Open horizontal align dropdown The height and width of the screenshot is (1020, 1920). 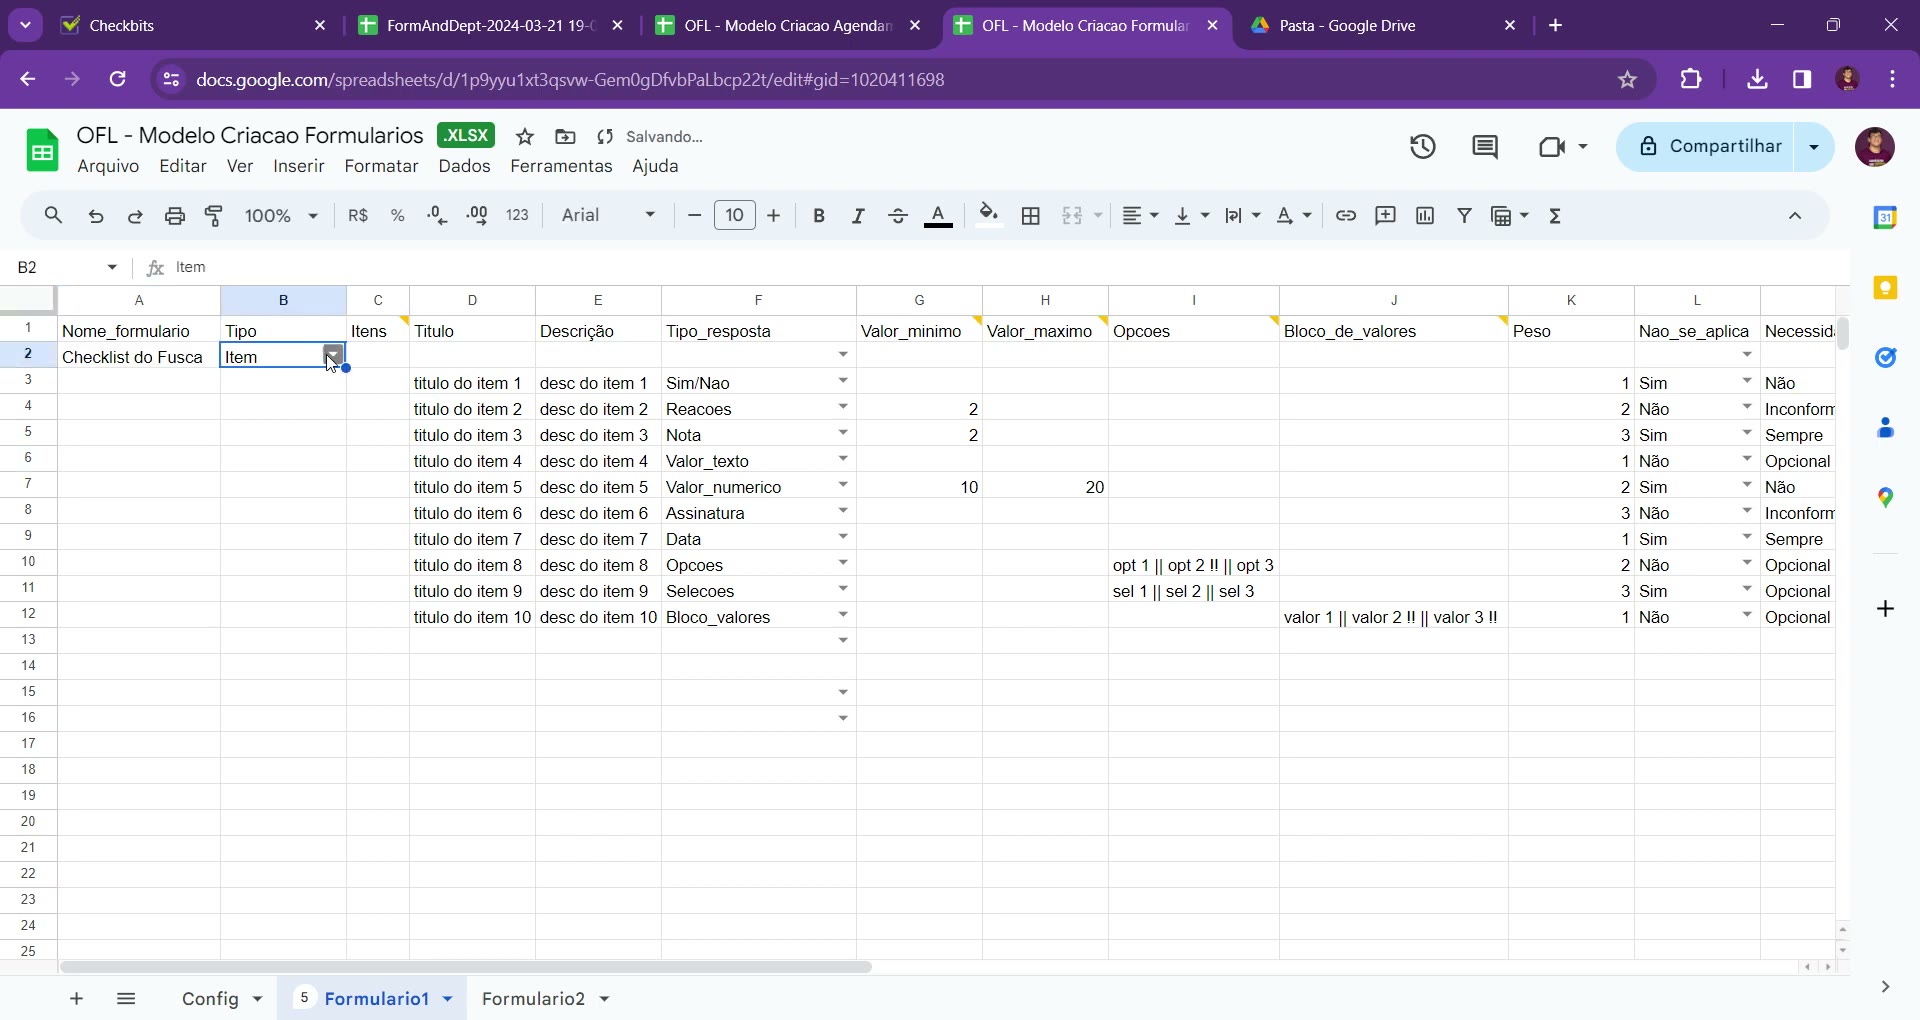tap(1139, 215)
